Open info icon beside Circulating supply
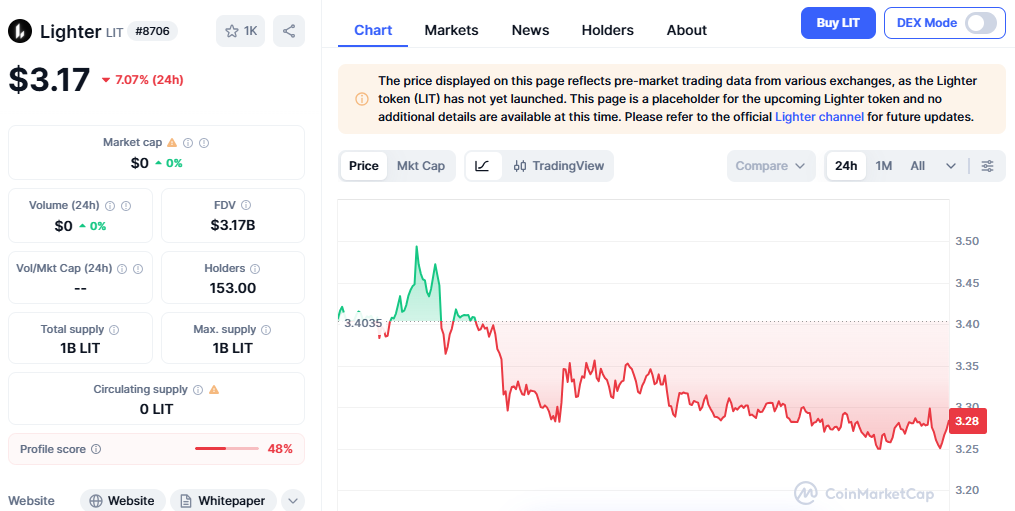Image resolution: width=1015 pixels, height=511 pixels. point(198,390)
